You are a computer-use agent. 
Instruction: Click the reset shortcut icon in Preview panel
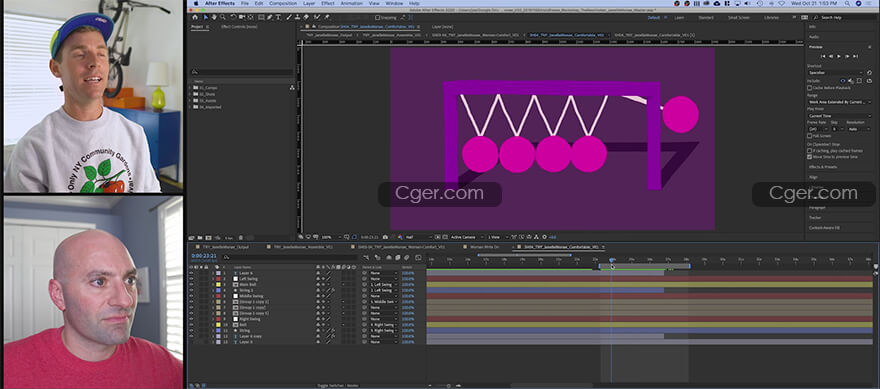pyautogui.click(x=869, y=72)
